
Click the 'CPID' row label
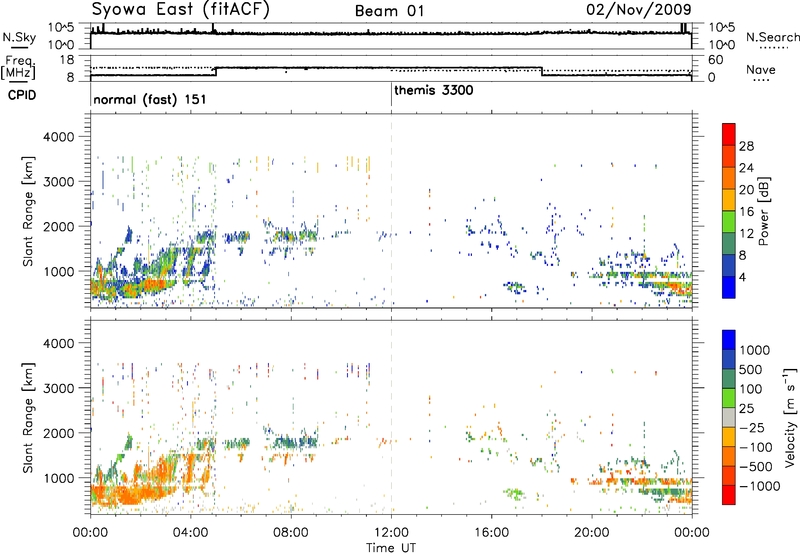coord(22,95)
